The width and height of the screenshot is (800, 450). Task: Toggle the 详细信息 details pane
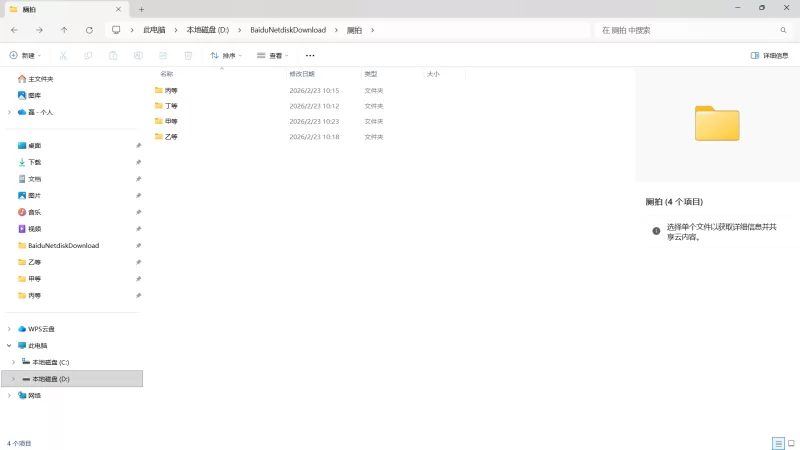(x=769, y=56)
